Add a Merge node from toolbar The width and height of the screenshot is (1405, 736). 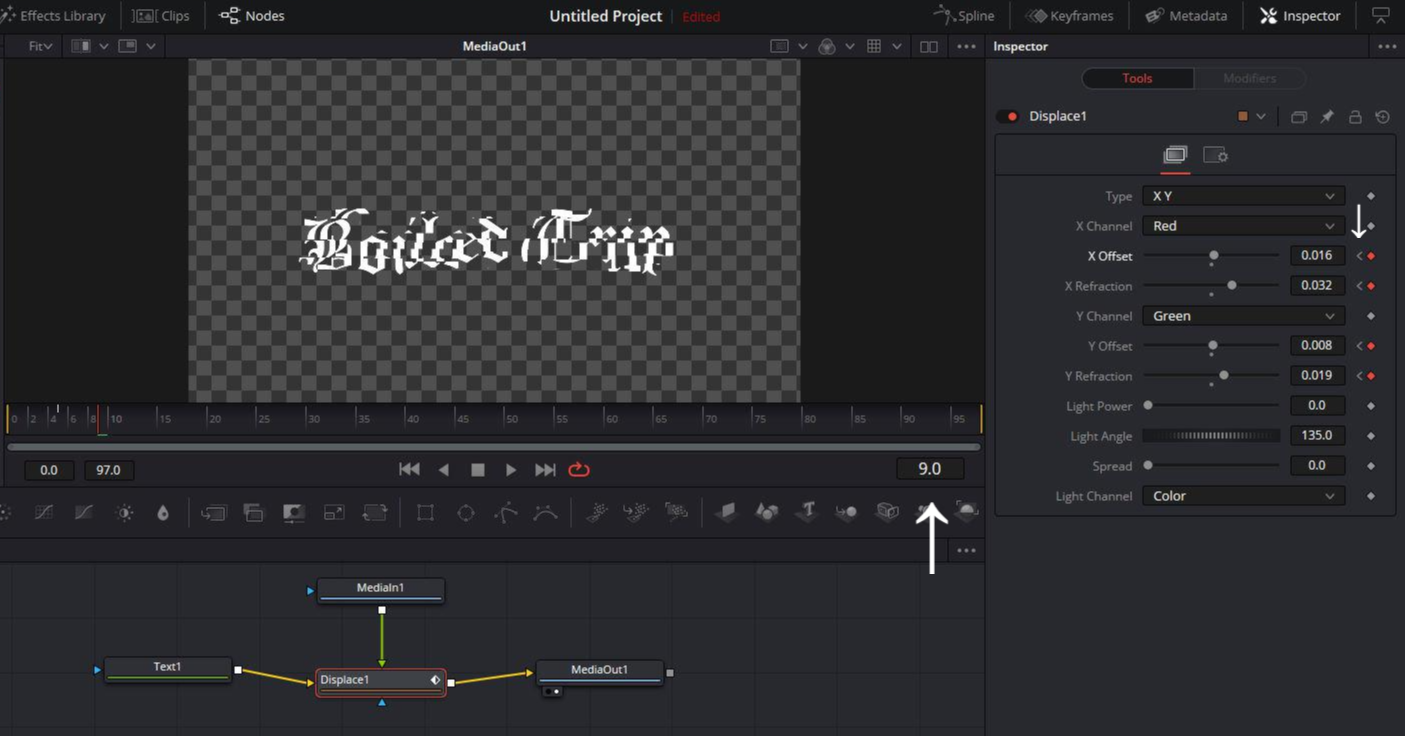(x=213, y=512)
